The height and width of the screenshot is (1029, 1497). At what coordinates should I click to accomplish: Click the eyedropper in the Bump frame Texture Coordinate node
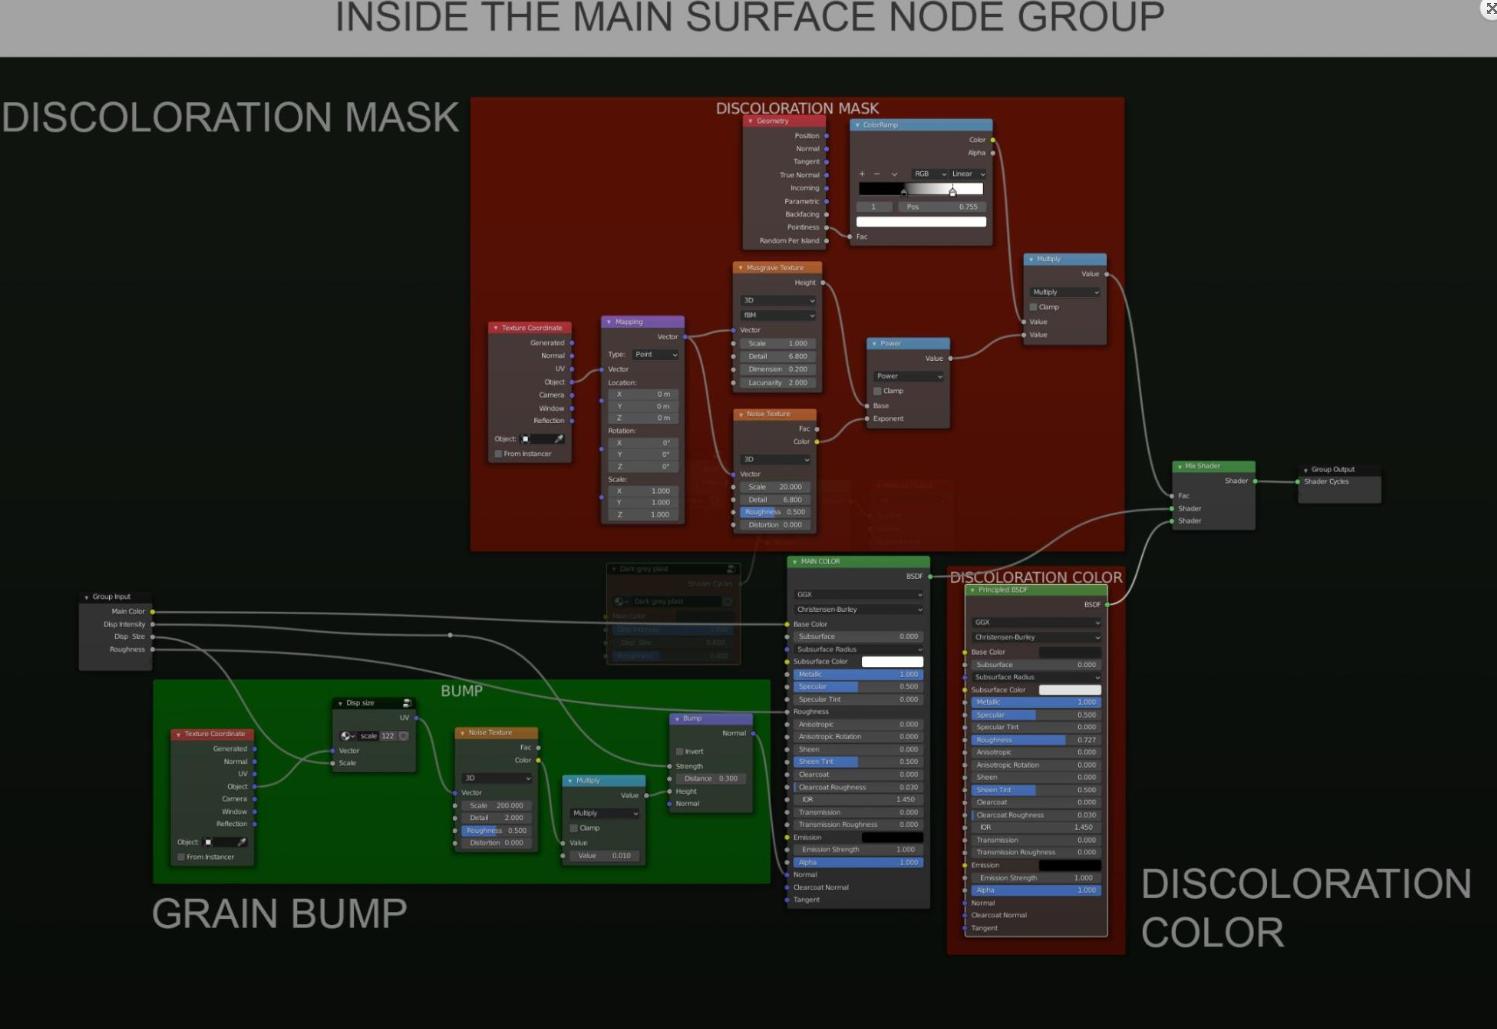click(241, 842)
